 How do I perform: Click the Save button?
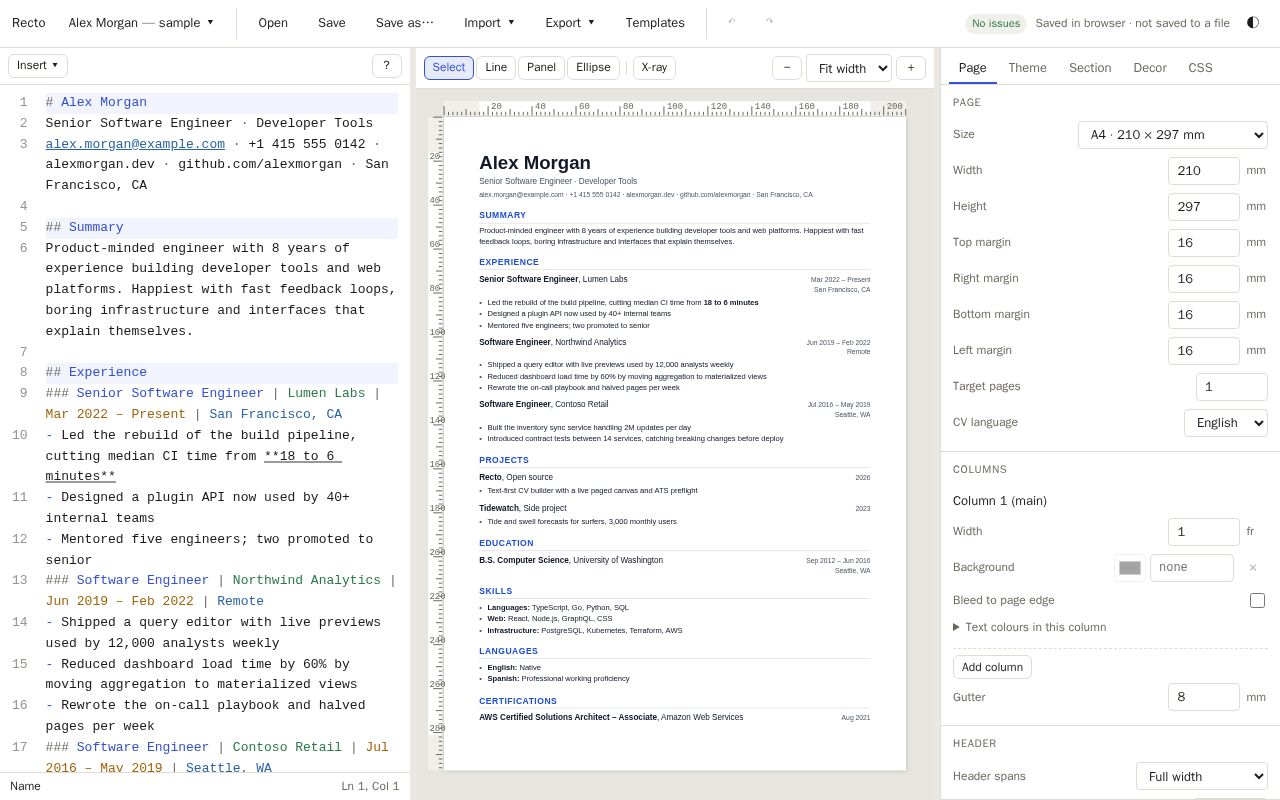[332, 22]
